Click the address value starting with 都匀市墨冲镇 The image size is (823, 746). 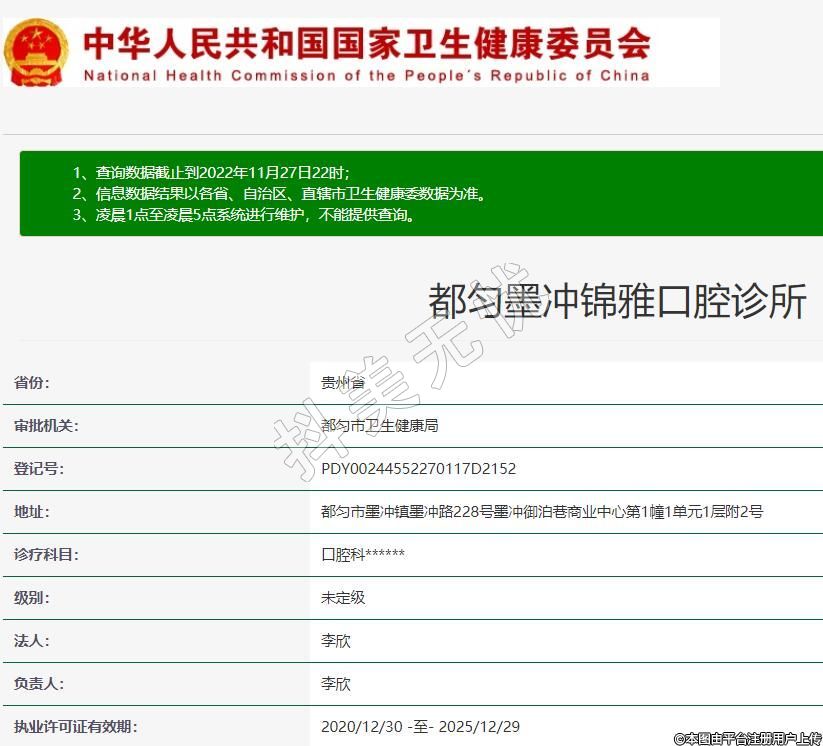[x=541, y=512]
